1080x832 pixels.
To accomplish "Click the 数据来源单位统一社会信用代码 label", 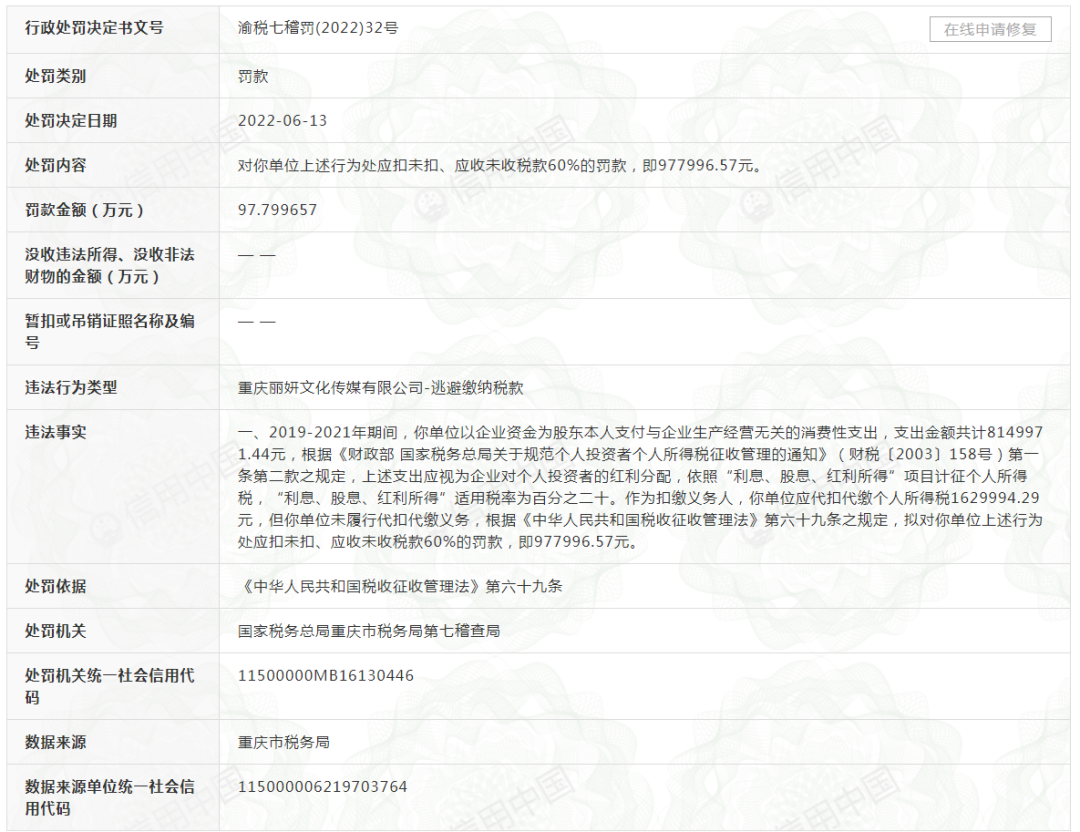I will tap(110, 797).
